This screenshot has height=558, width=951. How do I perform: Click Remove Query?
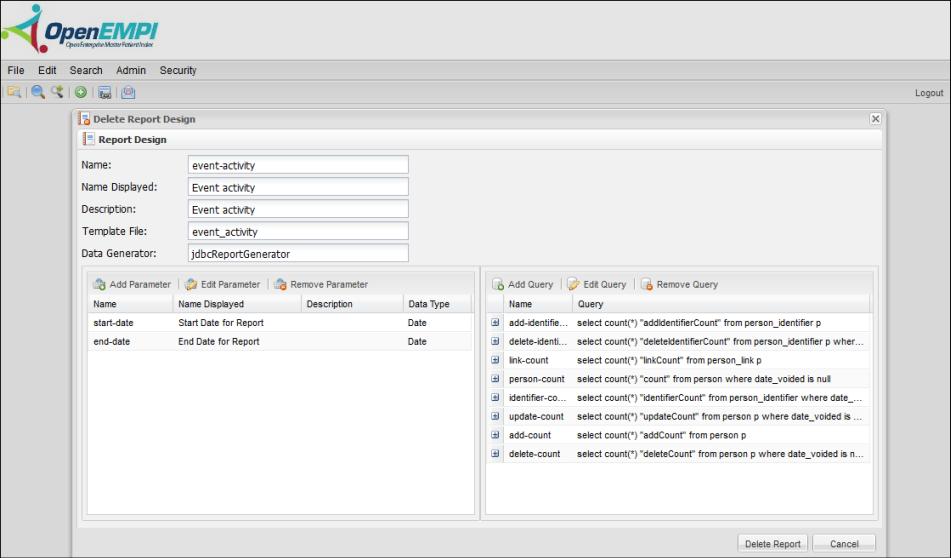point(679,284)
